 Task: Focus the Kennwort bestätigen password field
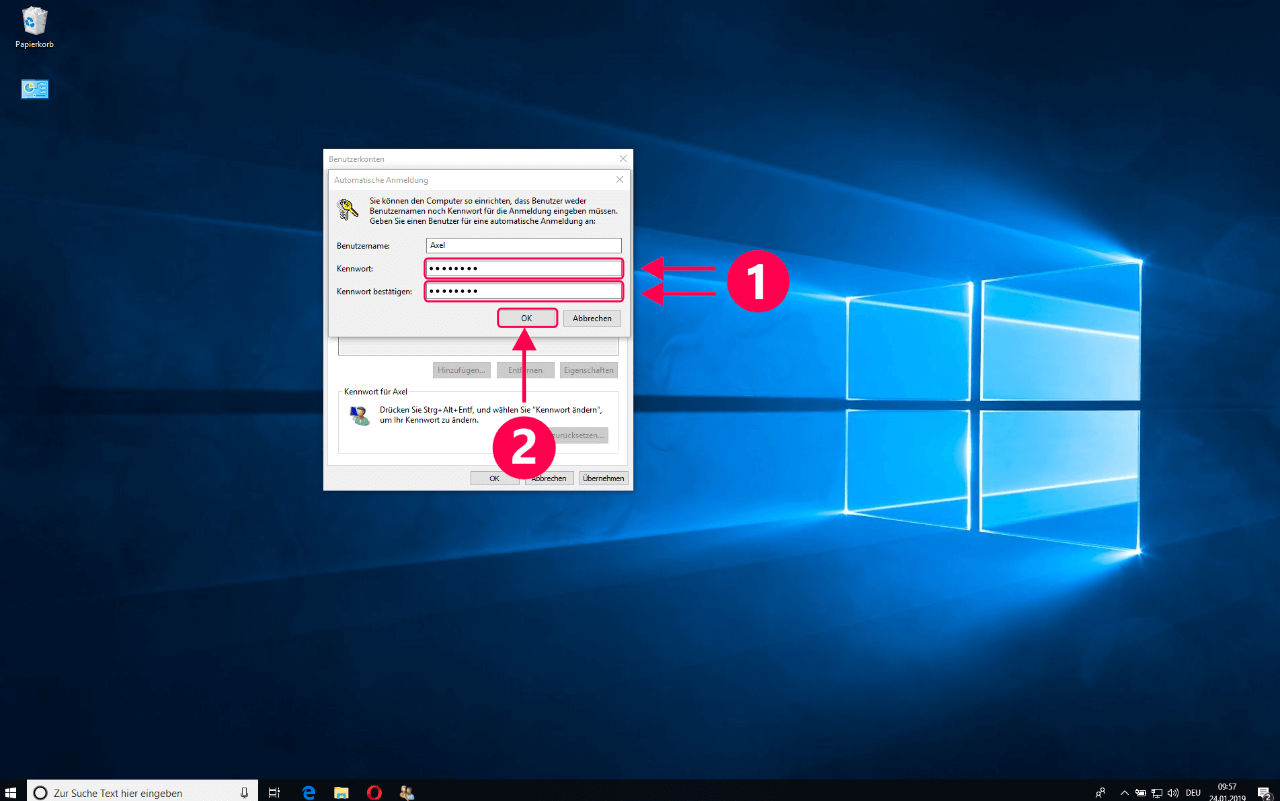[524, 291]
